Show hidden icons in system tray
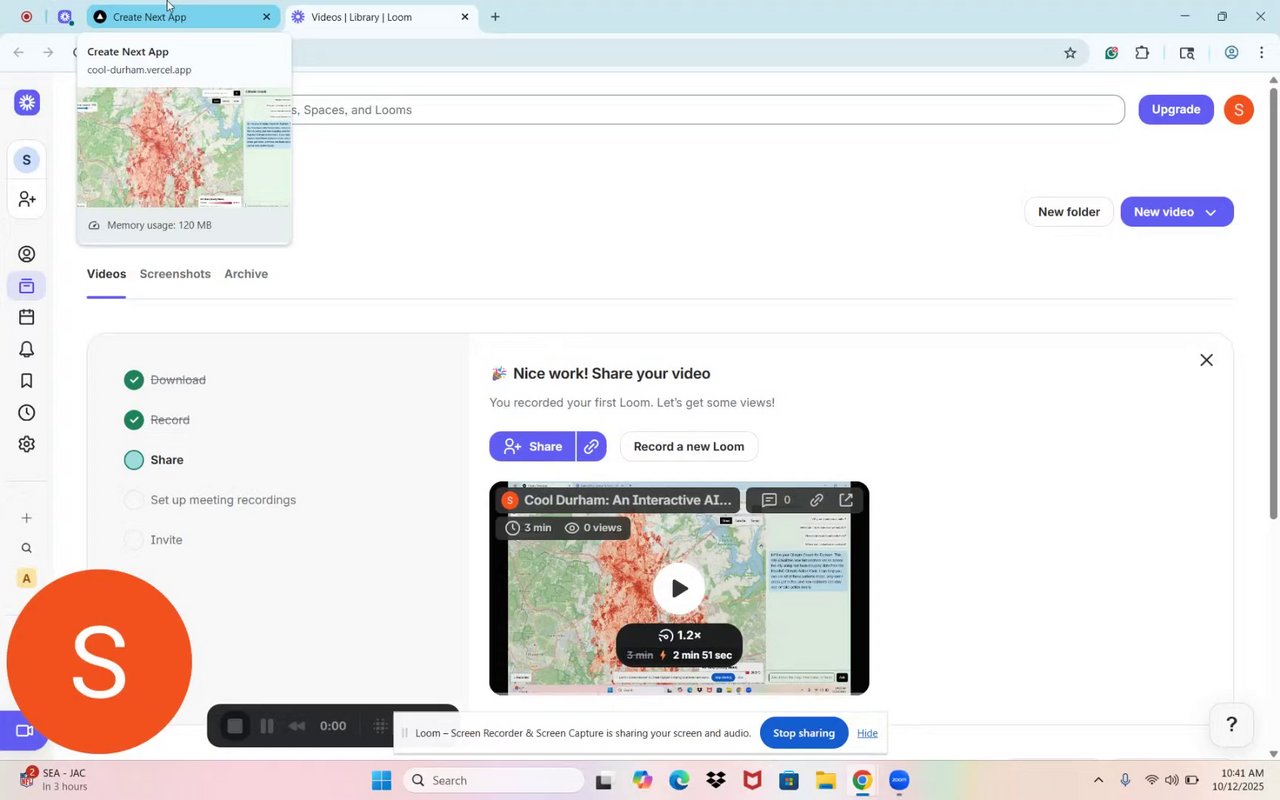Viewport: 1280px width, 800px height. pos(1098,780)
